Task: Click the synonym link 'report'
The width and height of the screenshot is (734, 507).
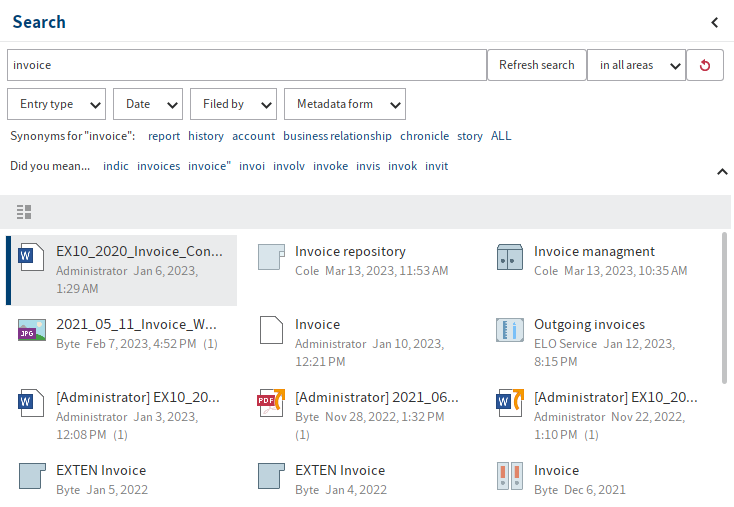Action: pos(164,136)
